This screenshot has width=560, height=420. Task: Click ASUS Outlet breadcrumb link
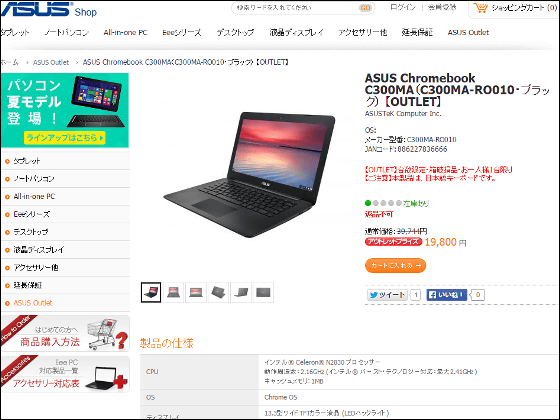coord(51,62)
